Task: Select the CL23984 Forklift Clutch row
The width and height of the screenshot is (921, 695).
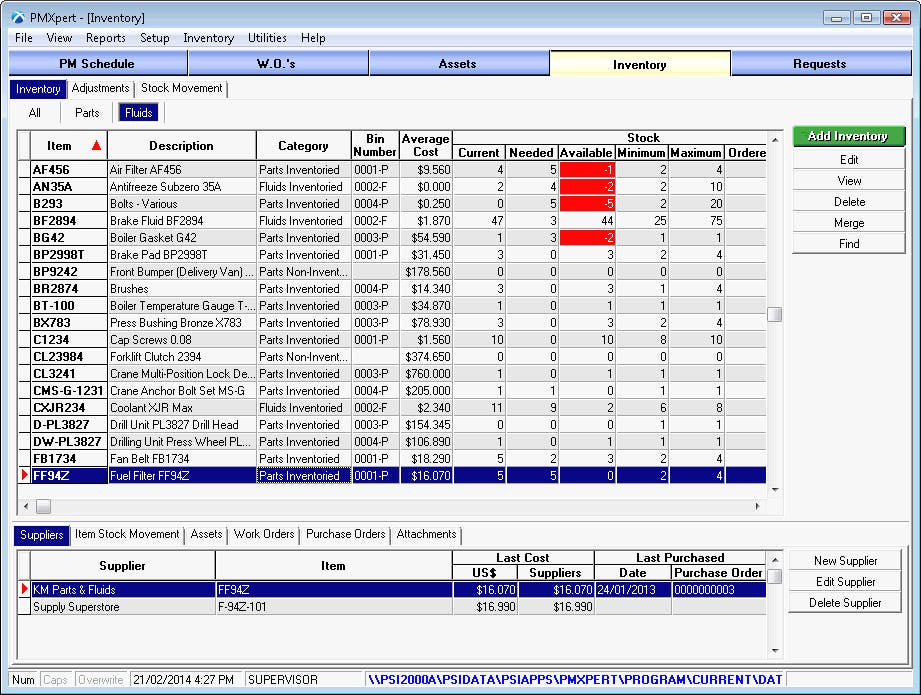Action: (392, 357)
